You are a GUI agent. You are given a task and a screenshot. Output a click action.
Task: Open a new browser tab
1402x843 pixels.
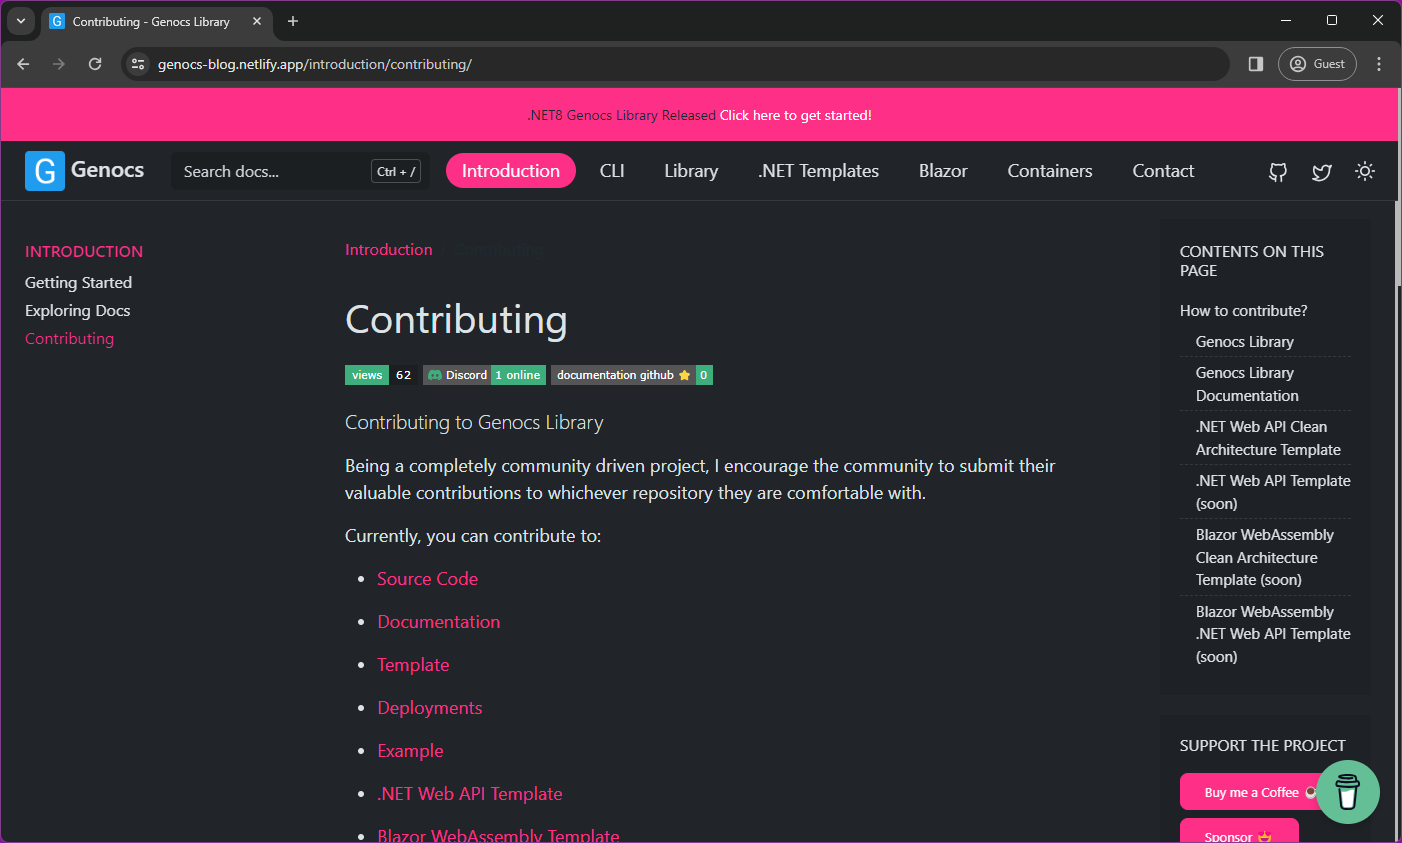point(293,21)
